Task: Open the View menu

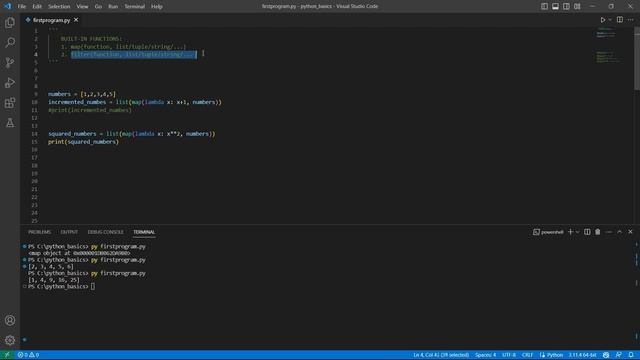Action: pyautogui.click(x=82, y=7)
